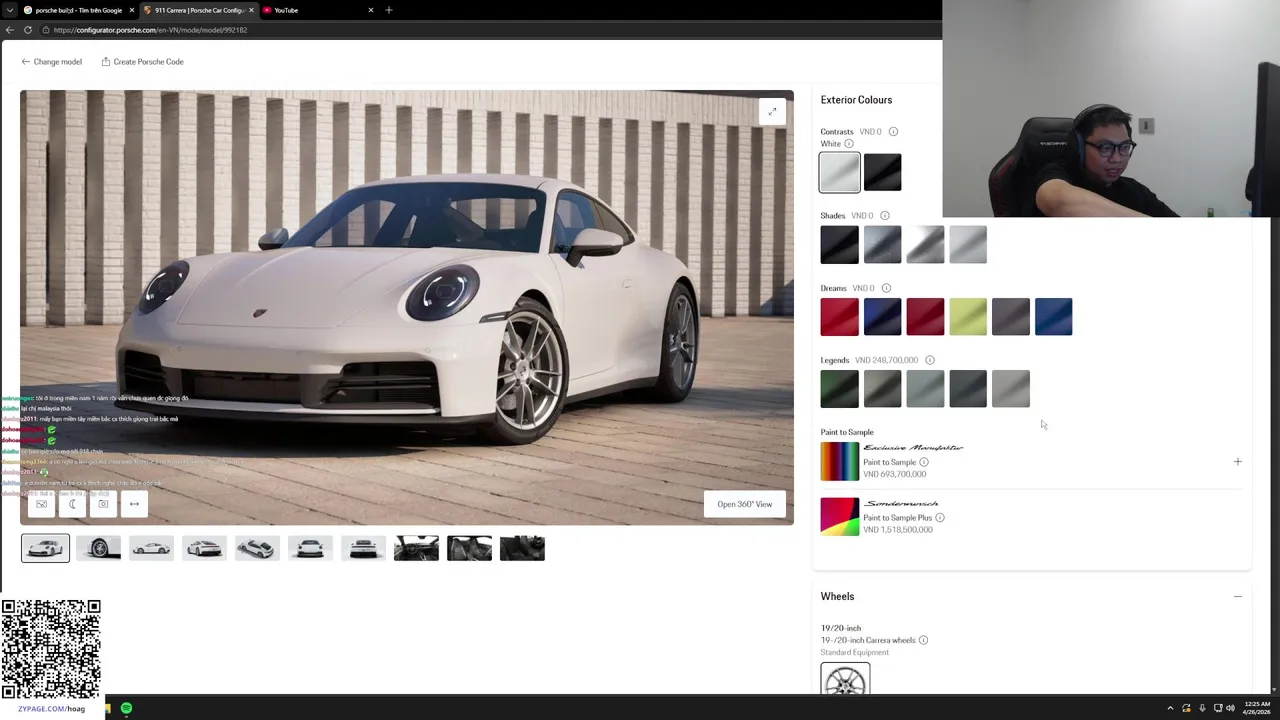This screenshot has height=720, width=1280.
Task: Open info icon next to Legends price
Action: 929,360
